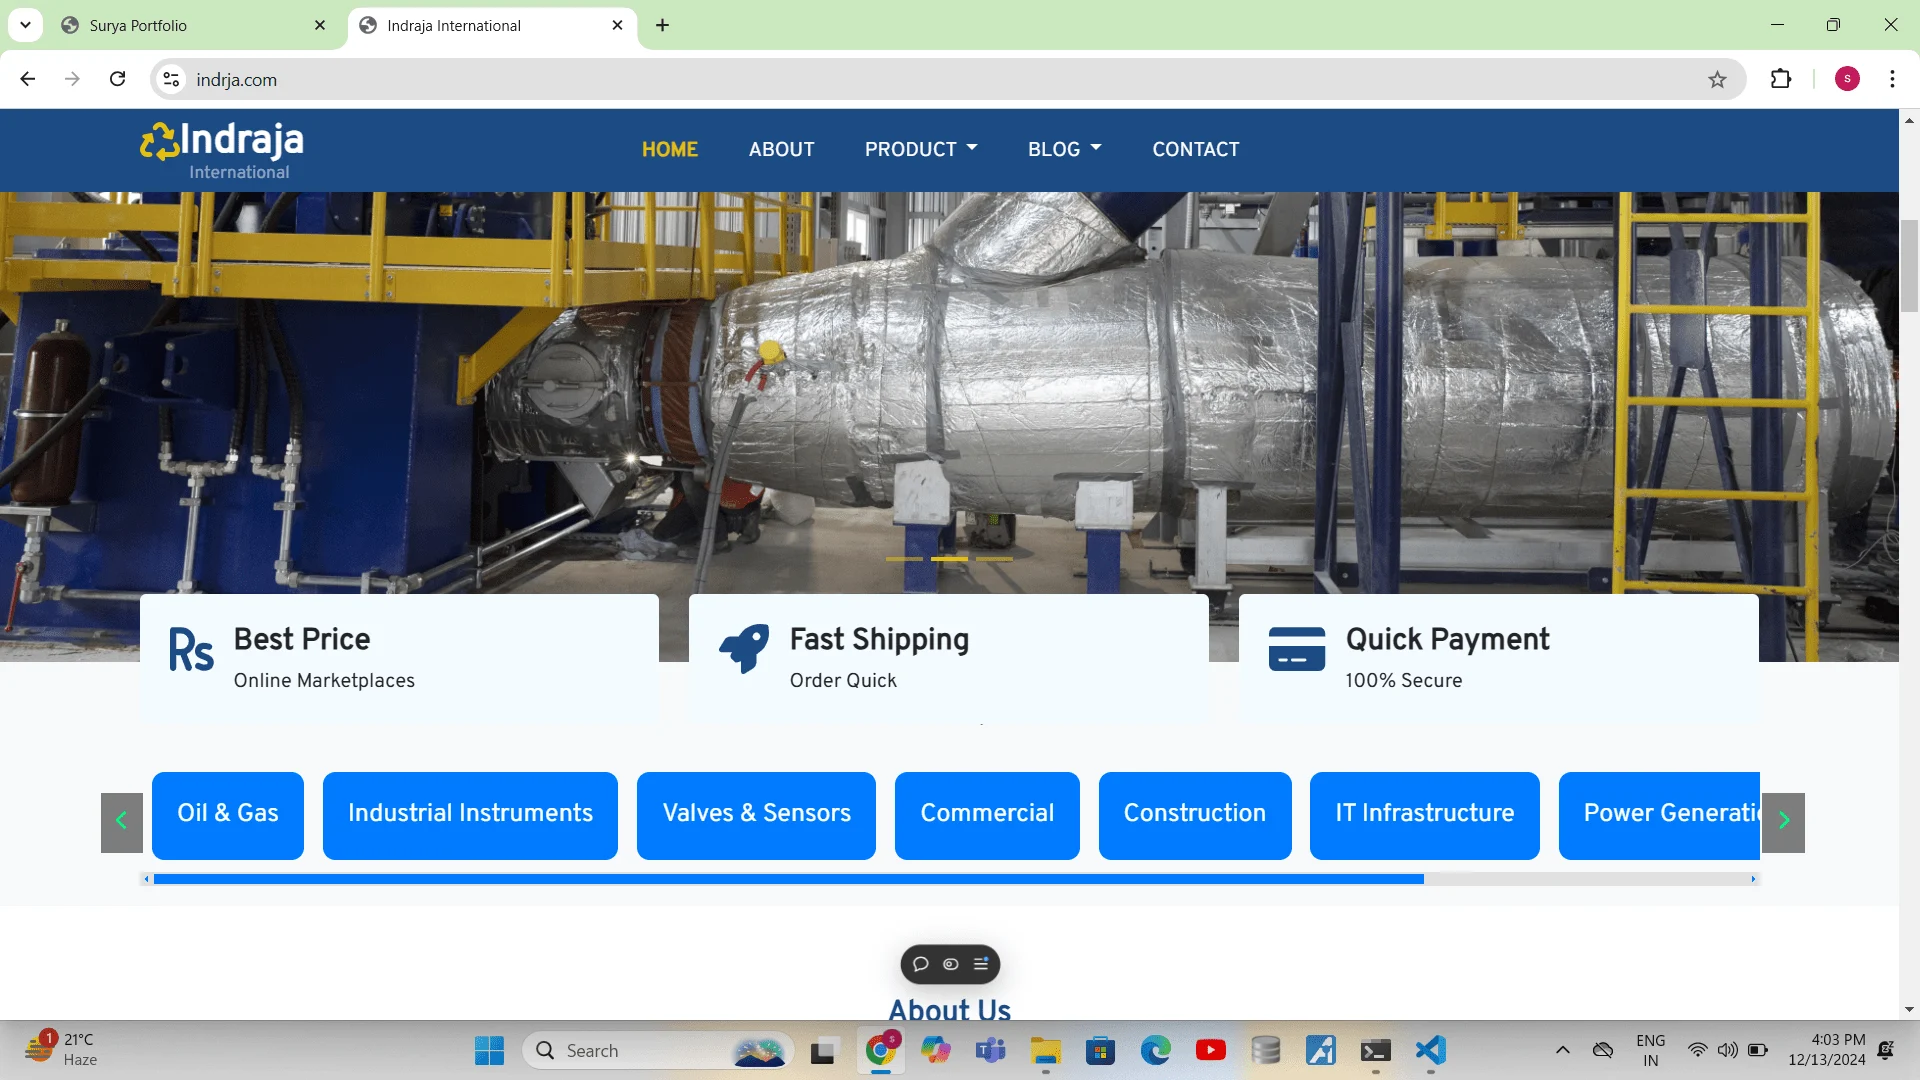The width and height of the screenshot is (1920, 1080).
Task: Select the second carousel indicator dot
Action: click(x=950, y=560)
